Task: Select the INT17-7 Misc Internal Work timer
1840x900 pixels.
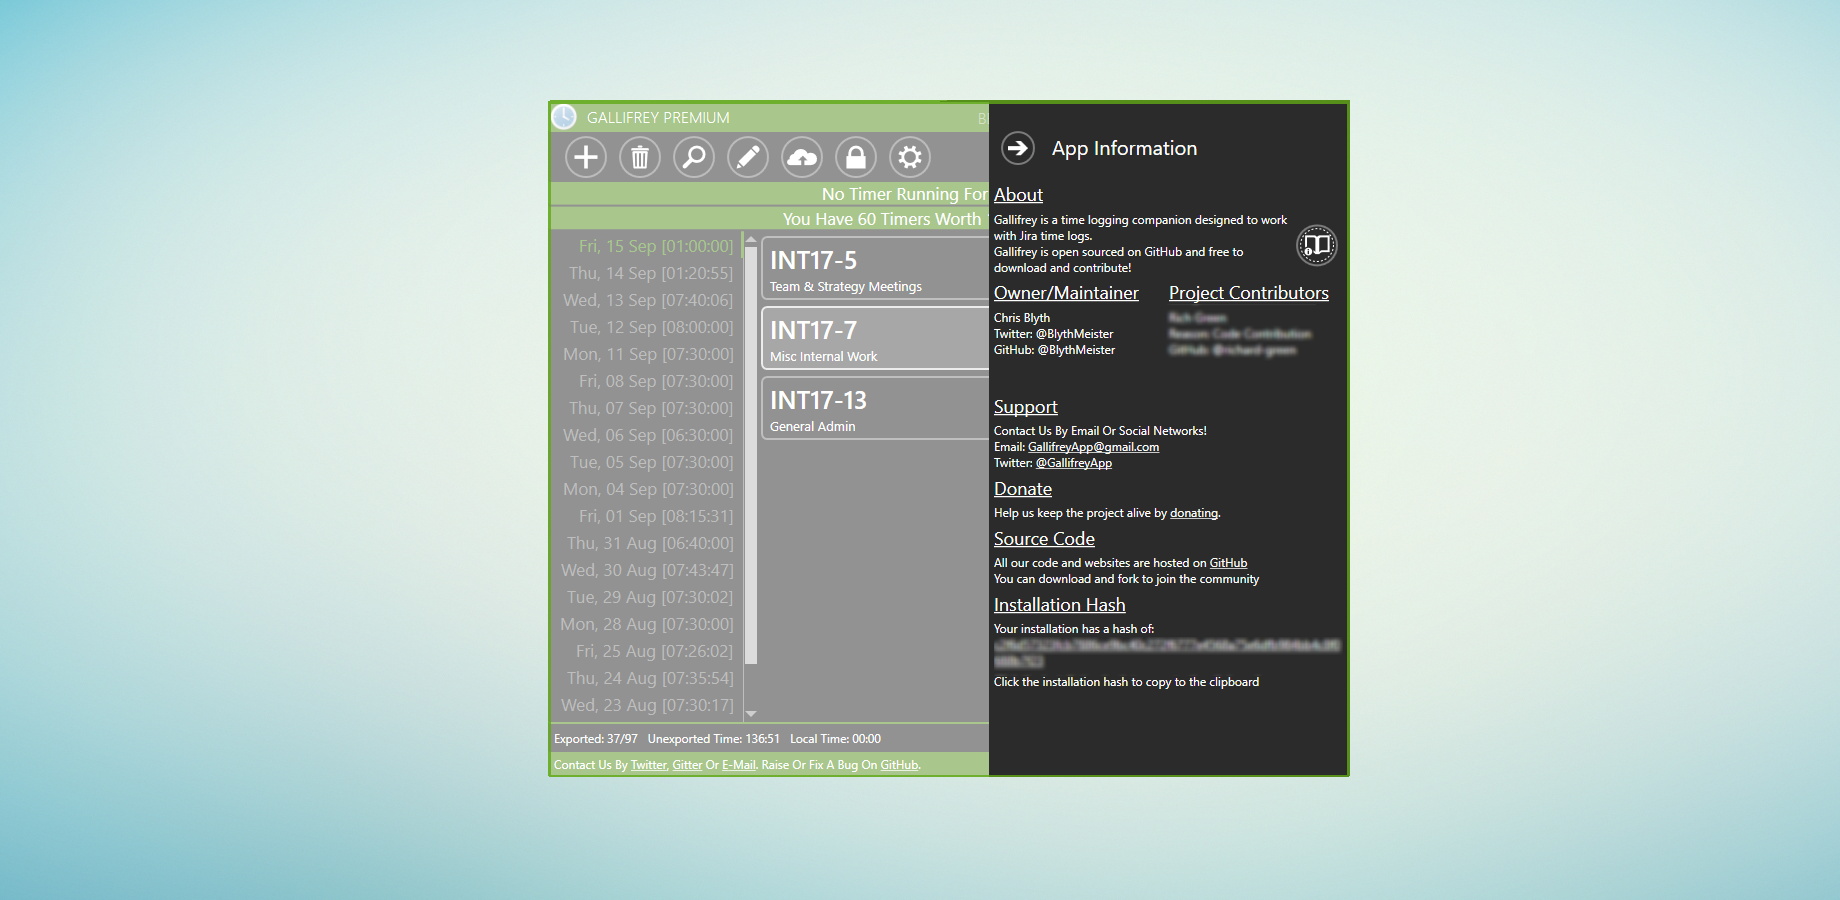Action: 875,338
